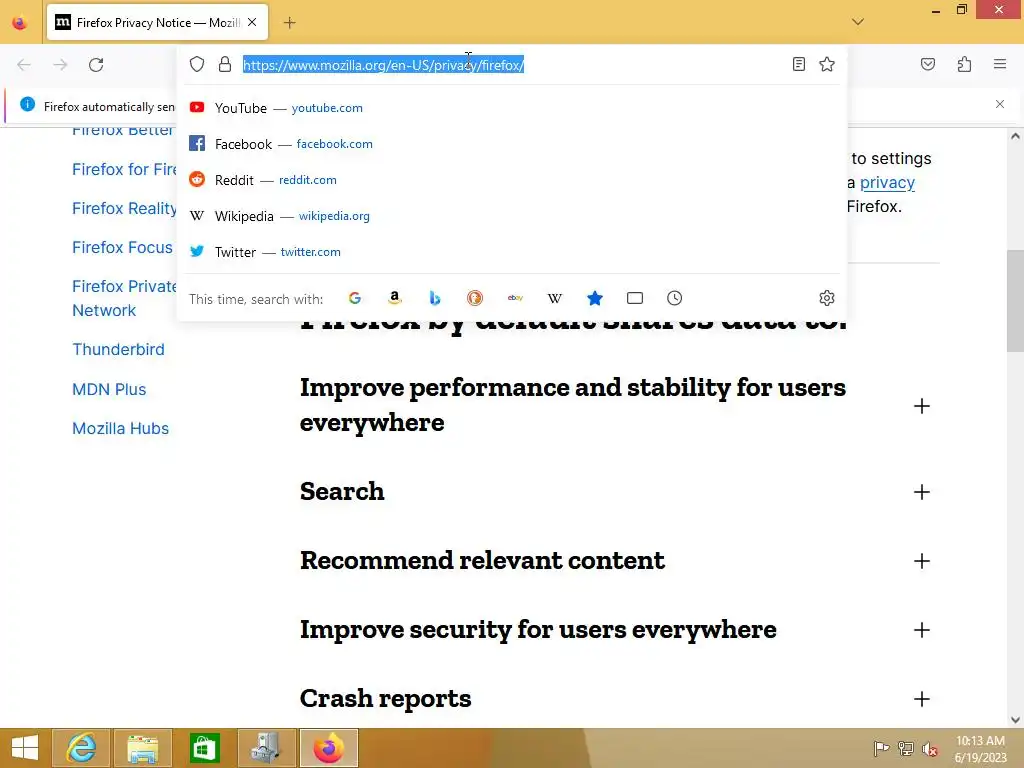
Task: Search this time with eBay
Action: pos(515,298)
